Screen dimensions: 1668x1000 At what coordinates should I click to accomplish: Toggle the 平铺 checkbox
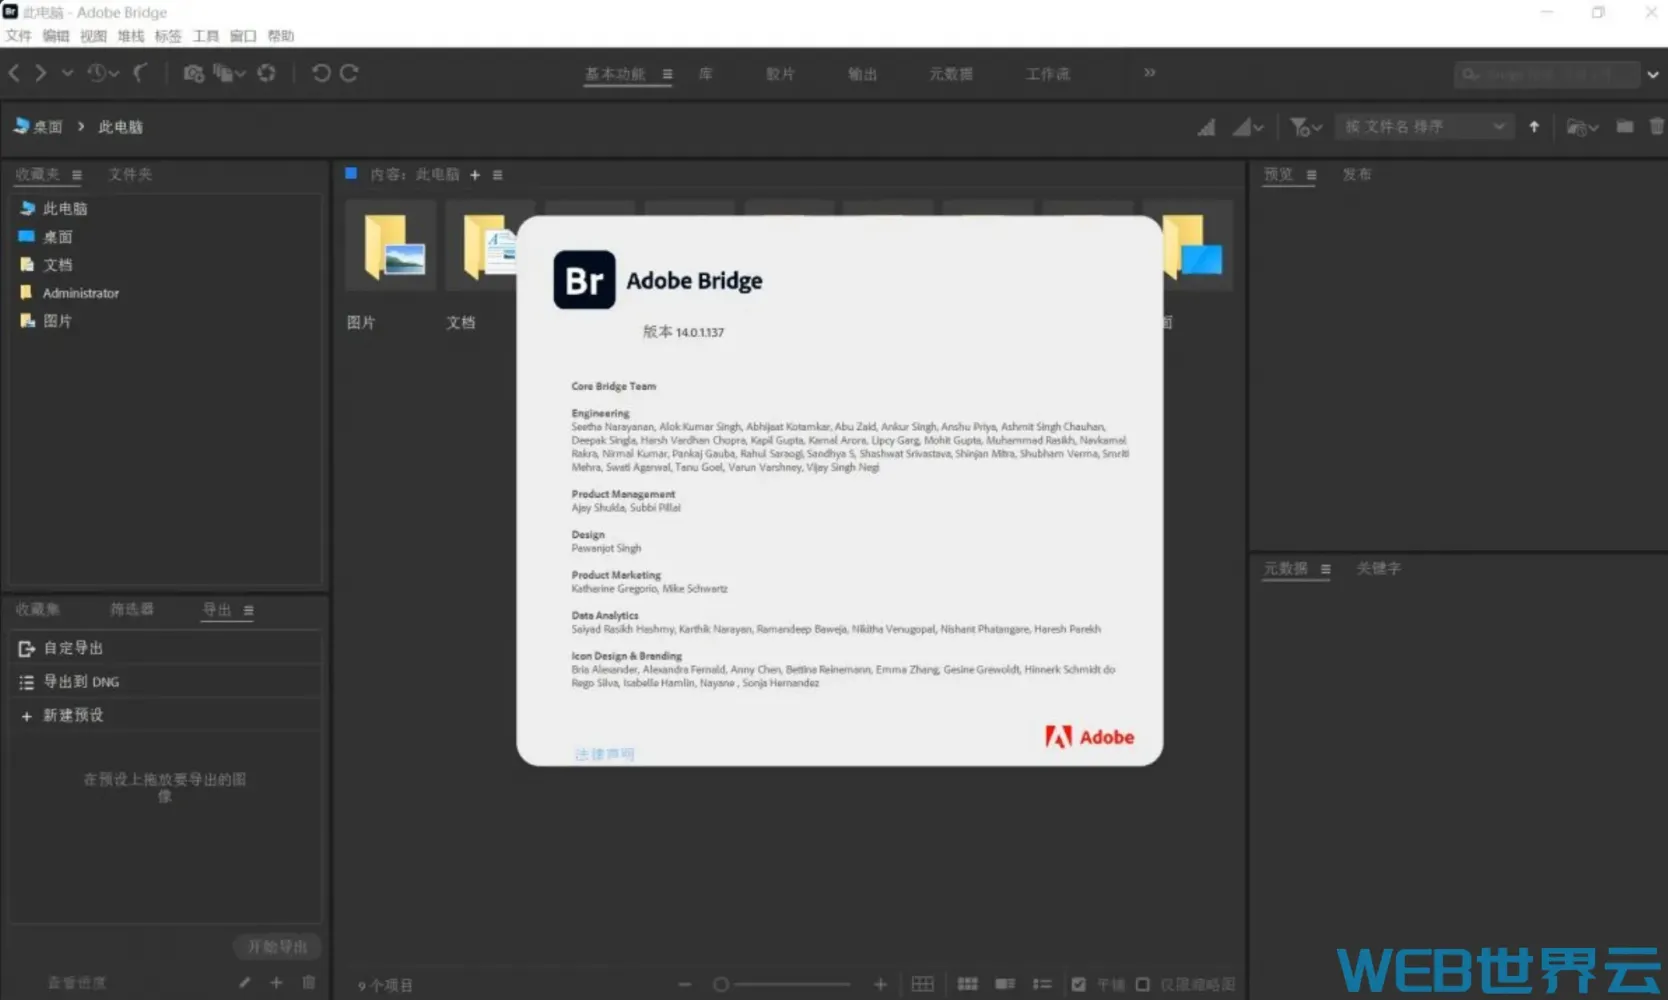click(x=1079, y=985)
